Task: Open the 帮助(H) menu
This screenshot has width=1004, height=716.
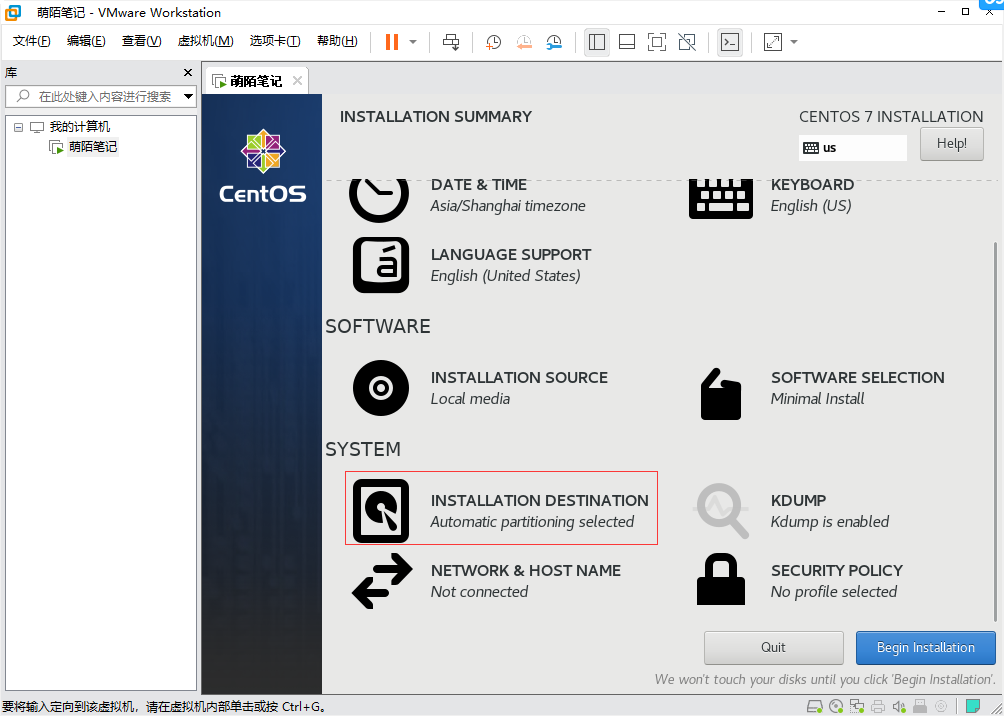Action: (337, 41)
